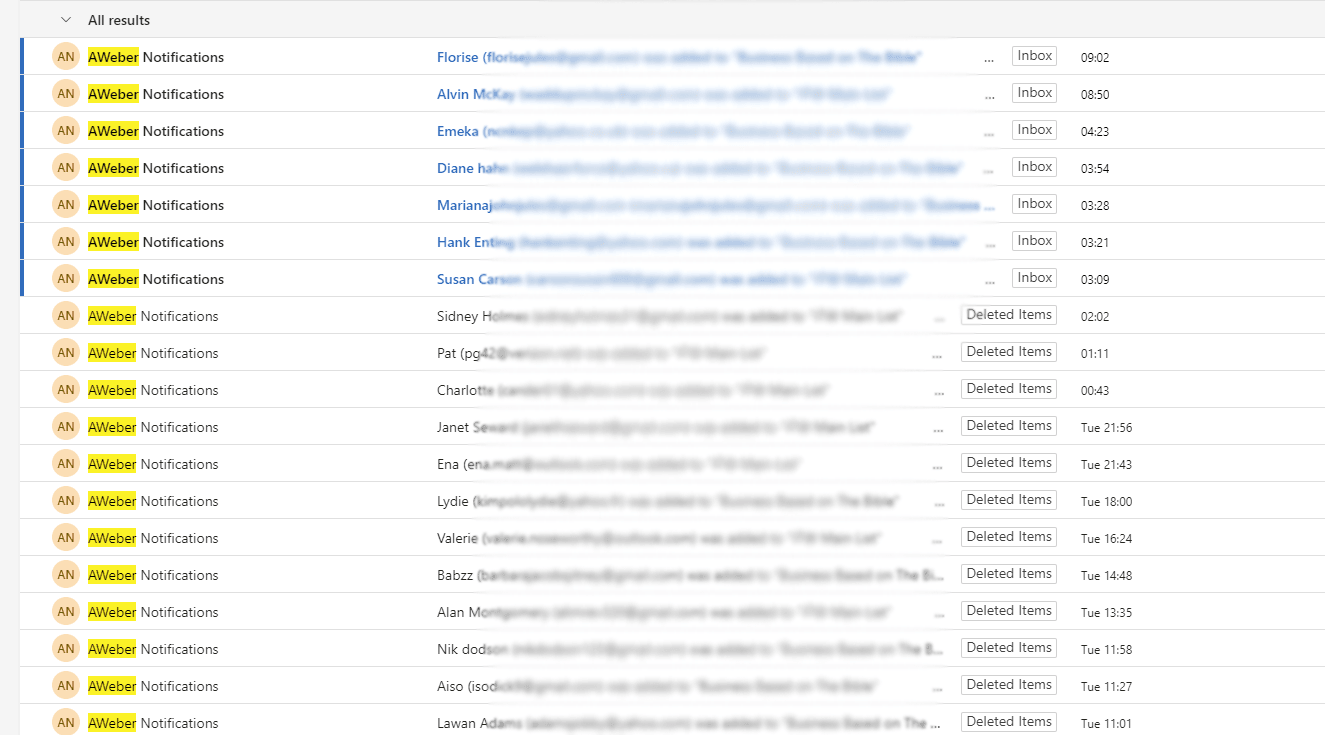Open the Babzz email from Tue 14:48
The height and width of the screenshot is (735, 1325).
[x=672, y=575]
